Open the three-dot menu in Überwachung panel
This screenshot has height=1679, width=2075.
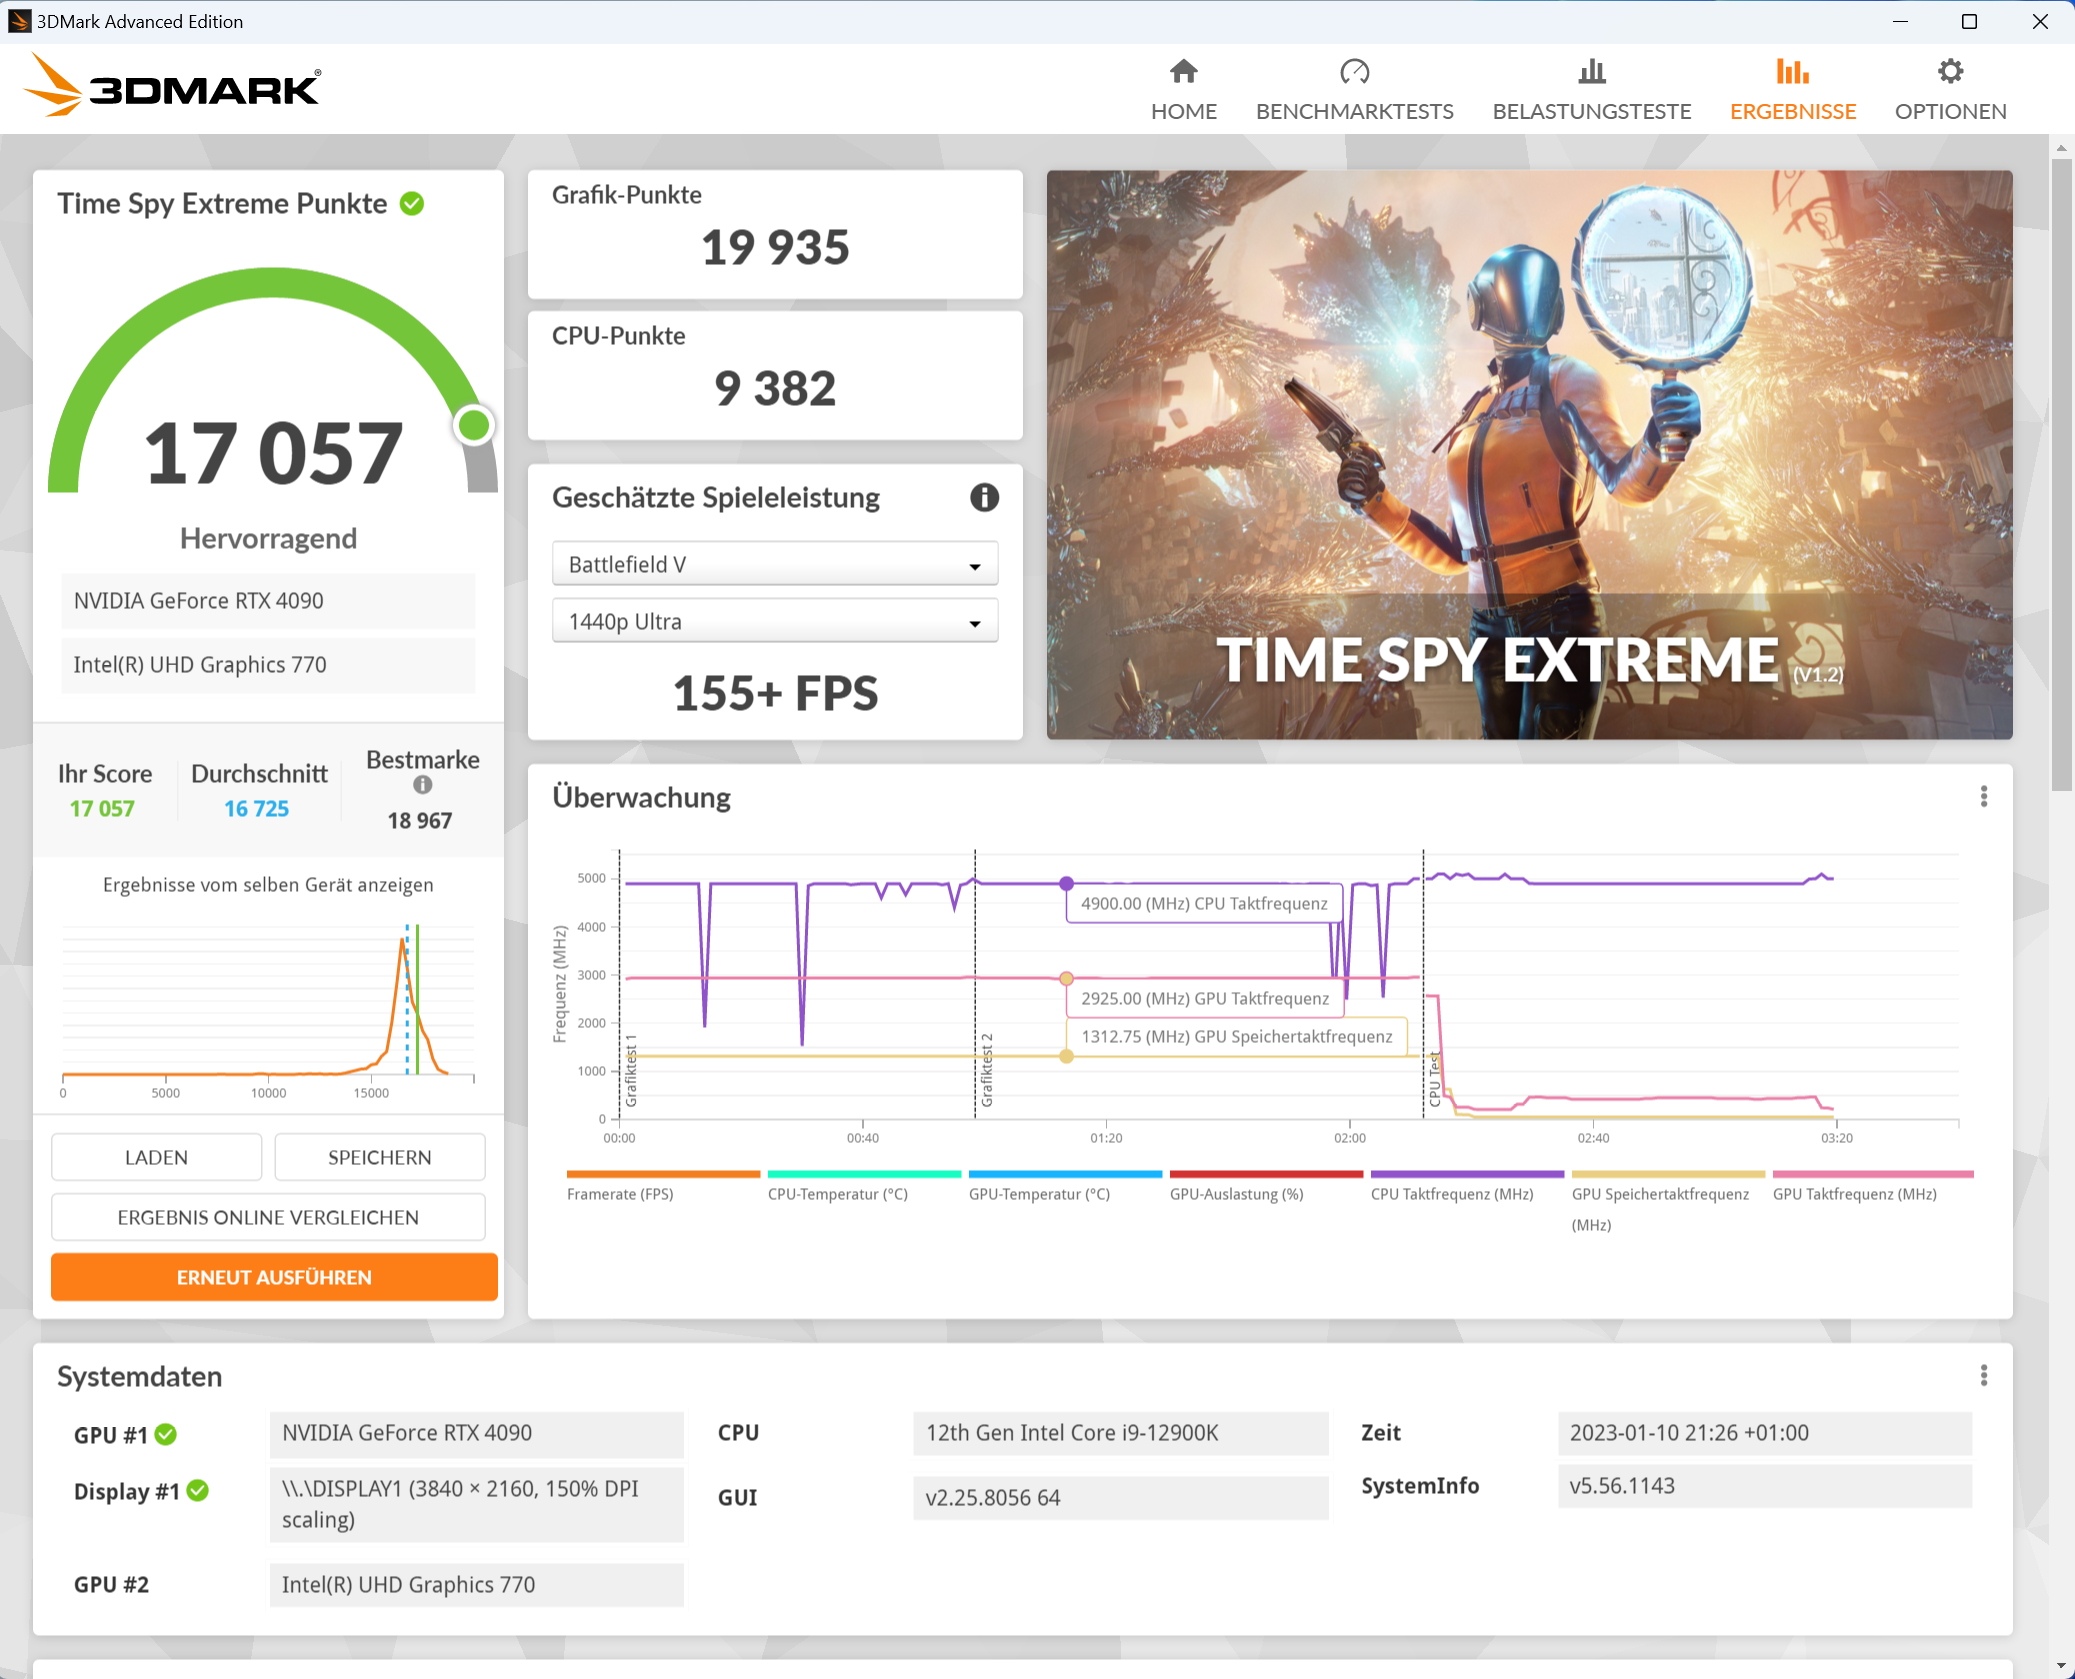(1983, 796)
